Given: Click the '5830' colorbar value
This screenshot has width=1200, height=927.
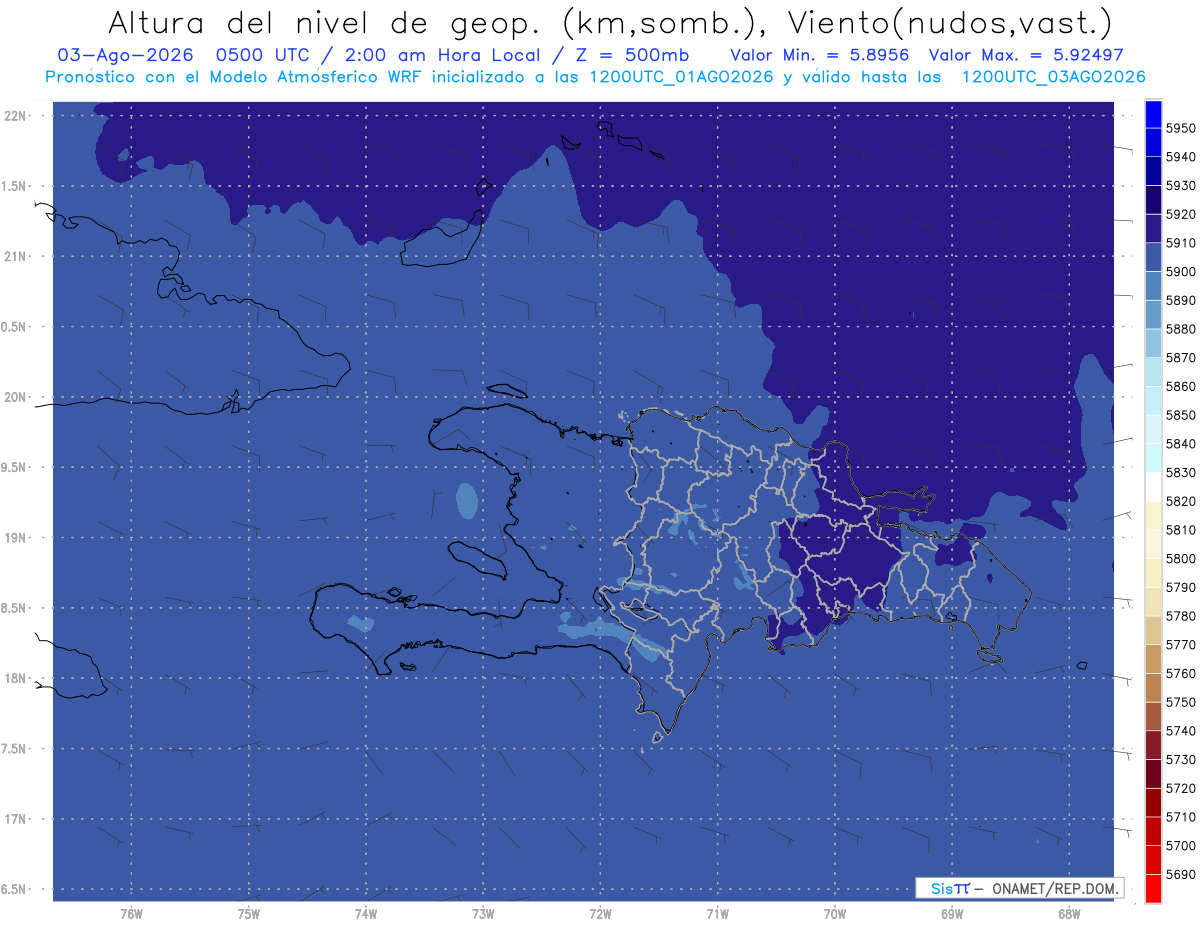Looking at the screenshot, I should [x=1181, y=472].
